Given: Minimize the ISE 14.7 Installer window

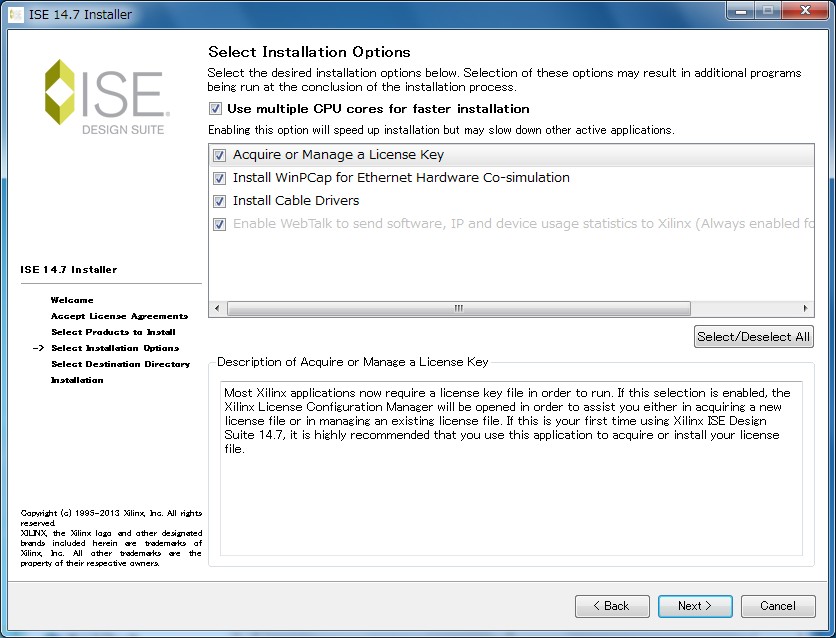Looking at the screenshot, I should click(x=741, y=11).
